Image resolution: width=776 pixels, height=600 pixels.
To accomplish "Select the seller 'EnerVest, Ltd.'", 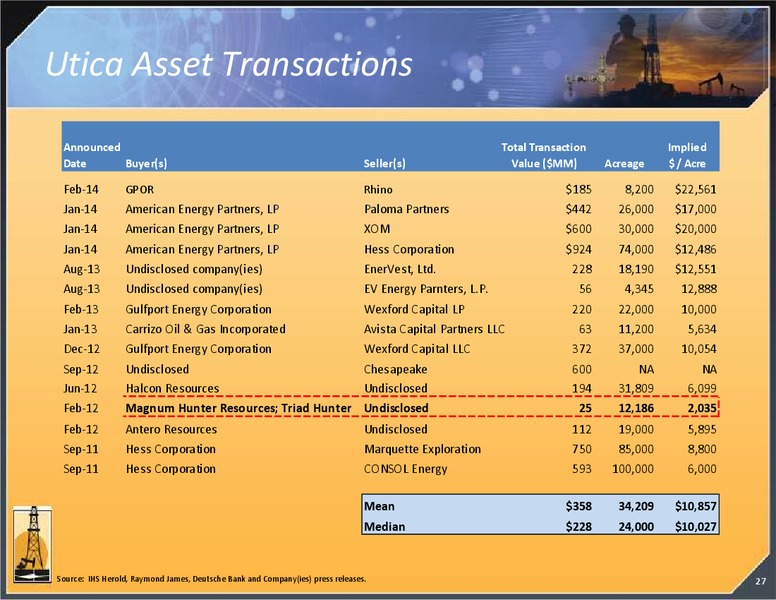I will click(x=400, y=269).
